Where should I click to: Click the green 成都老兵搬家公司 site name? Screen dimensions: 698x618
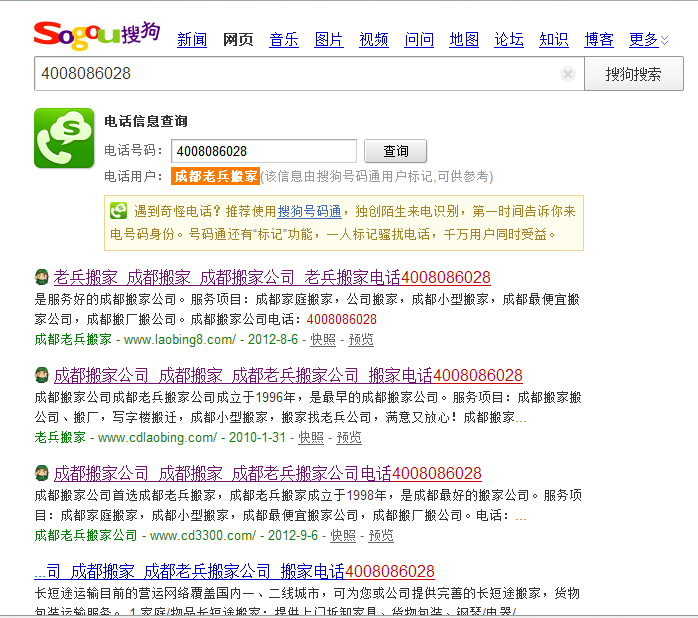point(85,536)
